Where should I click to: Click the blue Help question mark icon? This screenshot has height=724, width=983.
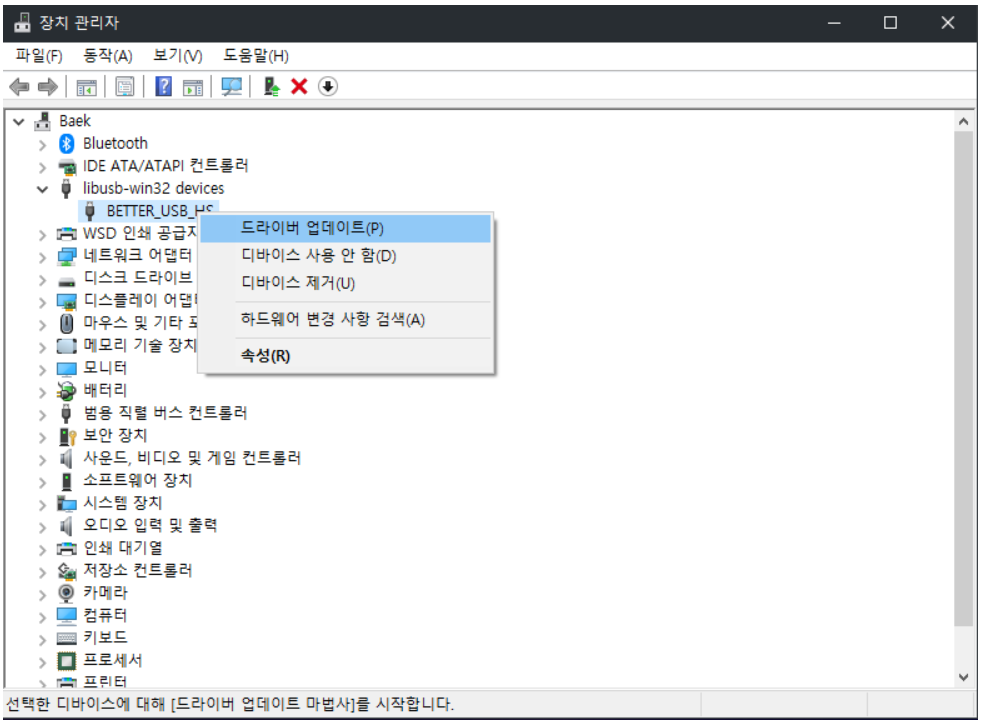164,86
